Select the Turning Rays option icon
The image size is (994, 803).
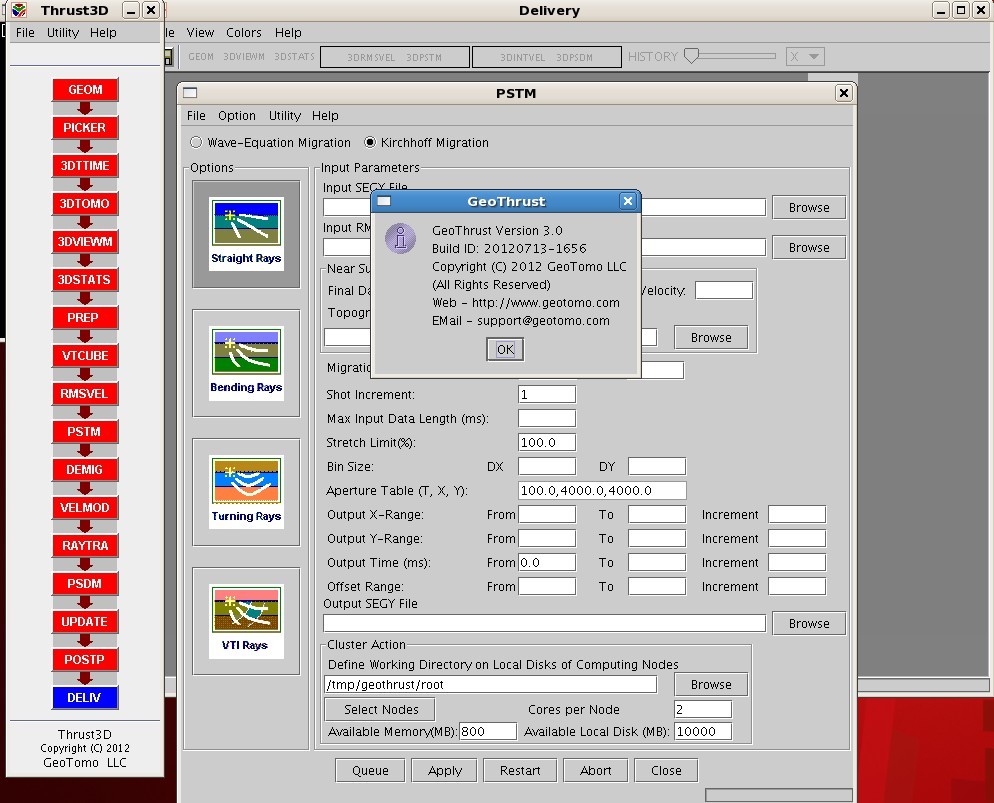(x=246, y=492)
